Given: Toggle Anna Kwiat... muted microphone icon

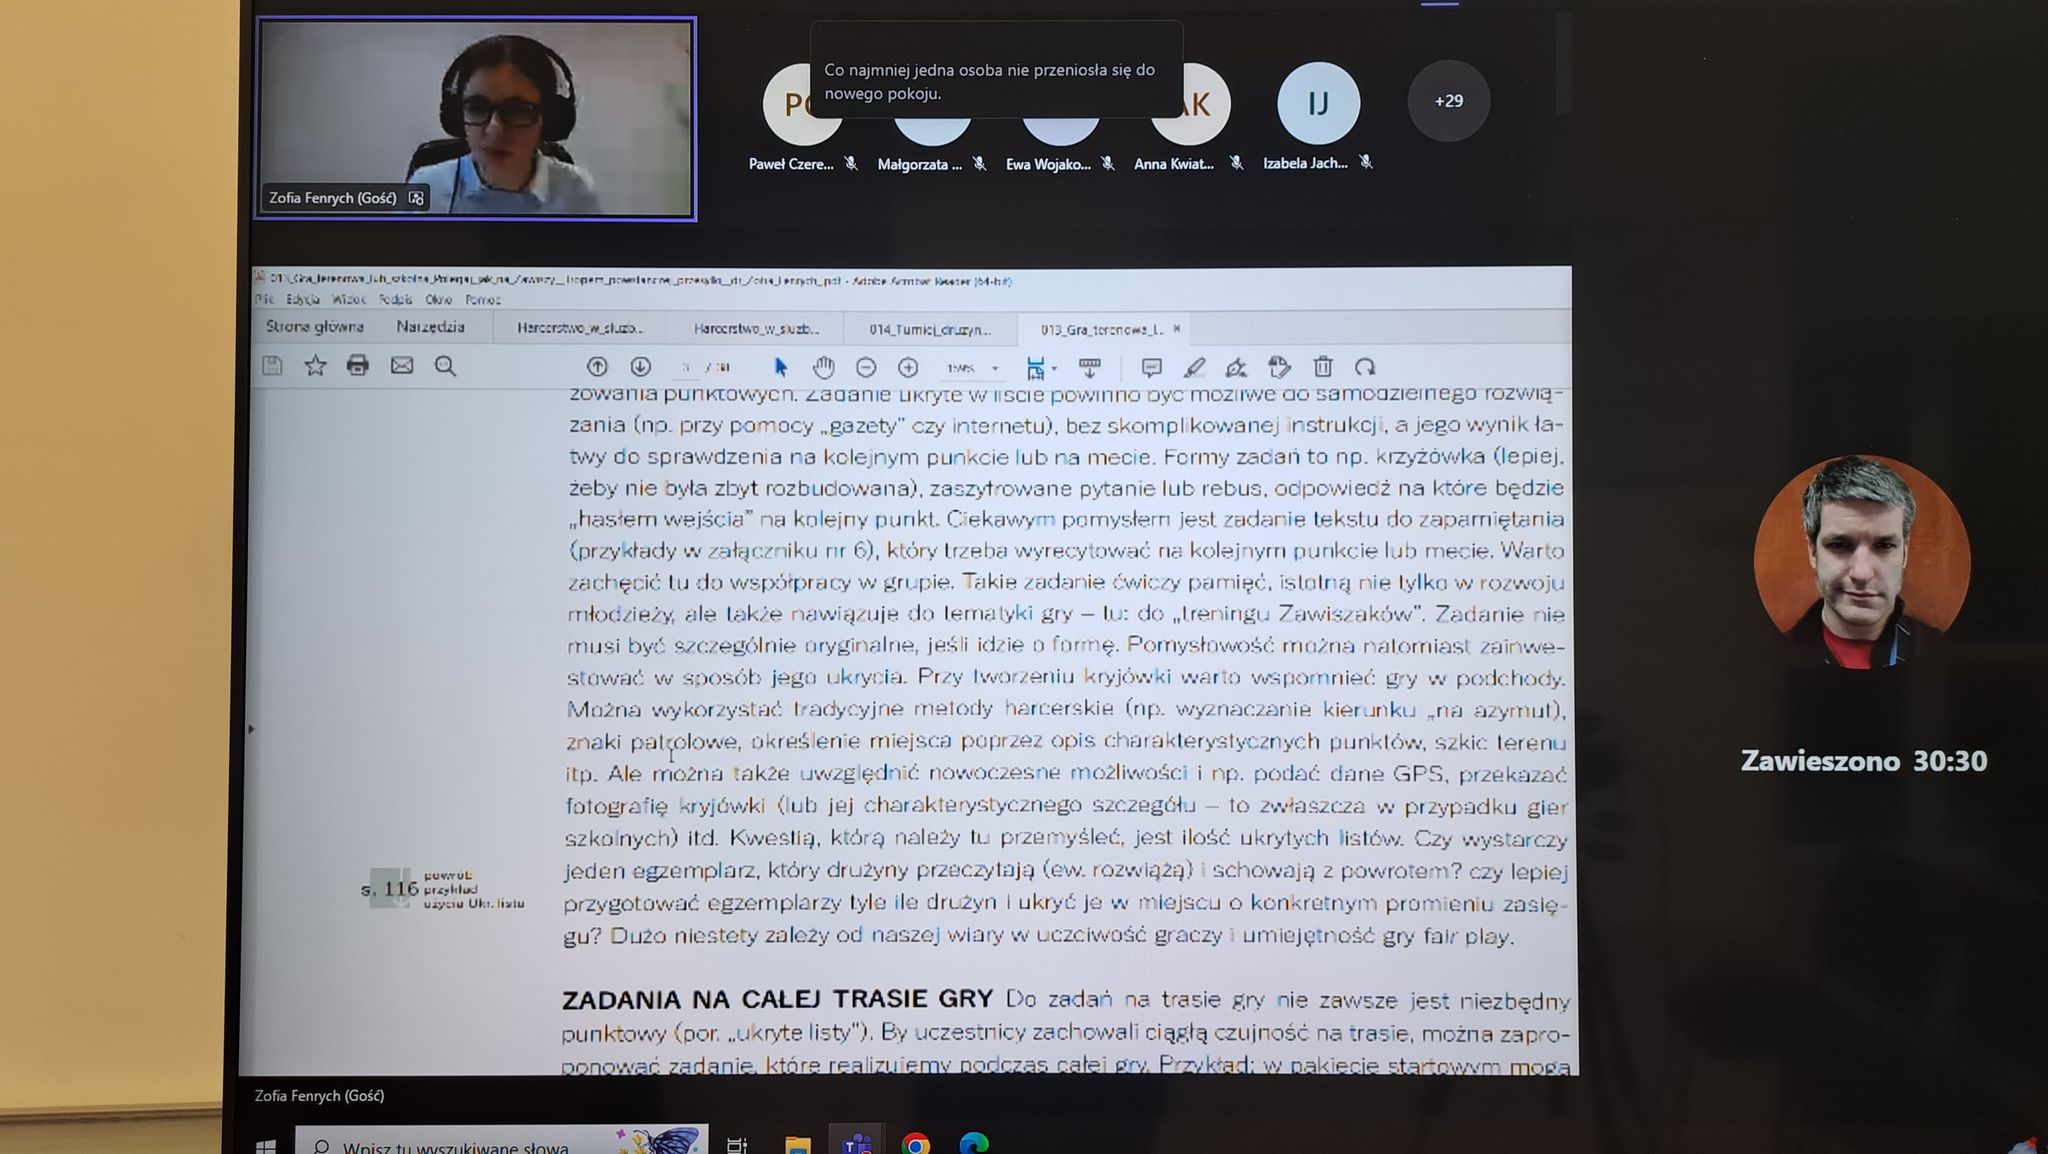Looking at the screenshot, I should [x=1237, y=163].
